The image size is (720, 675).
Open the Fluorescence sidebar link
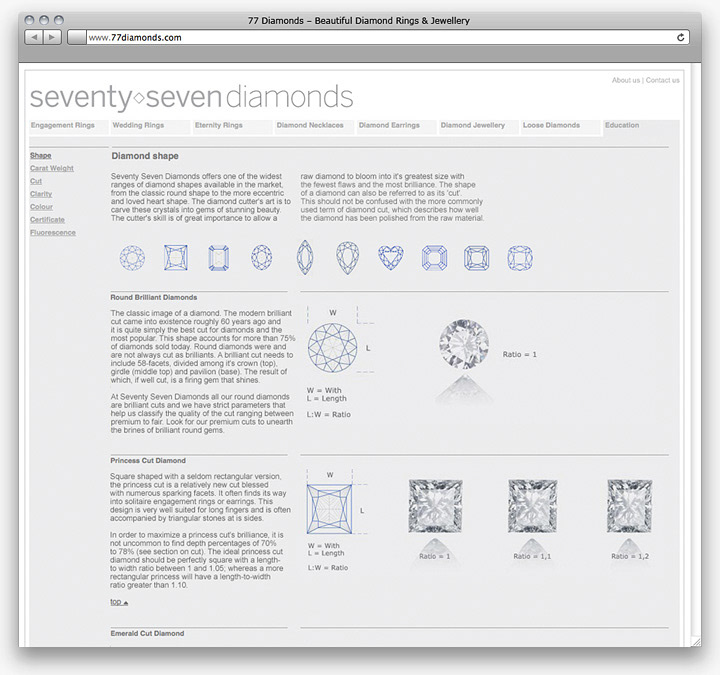53,233
